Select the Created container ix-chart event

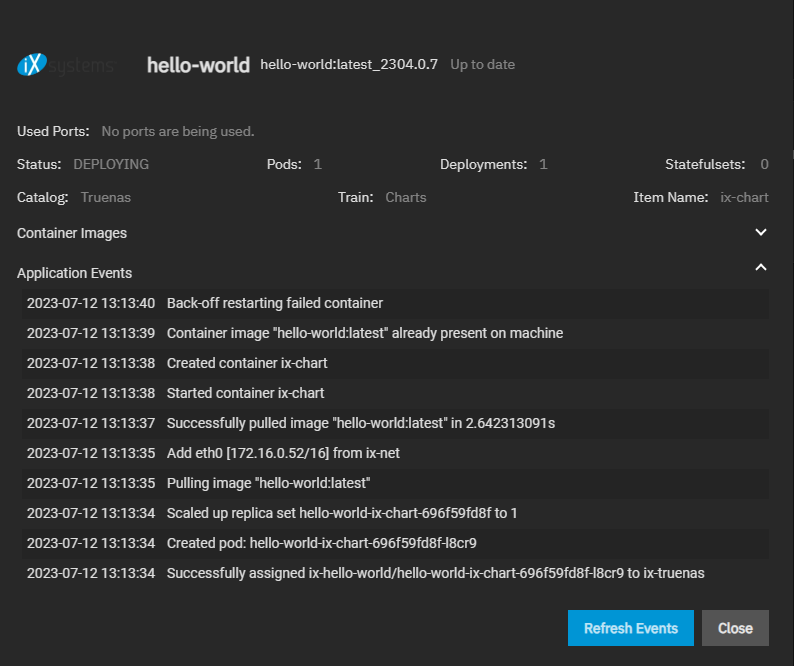click(x=395, y=363)
